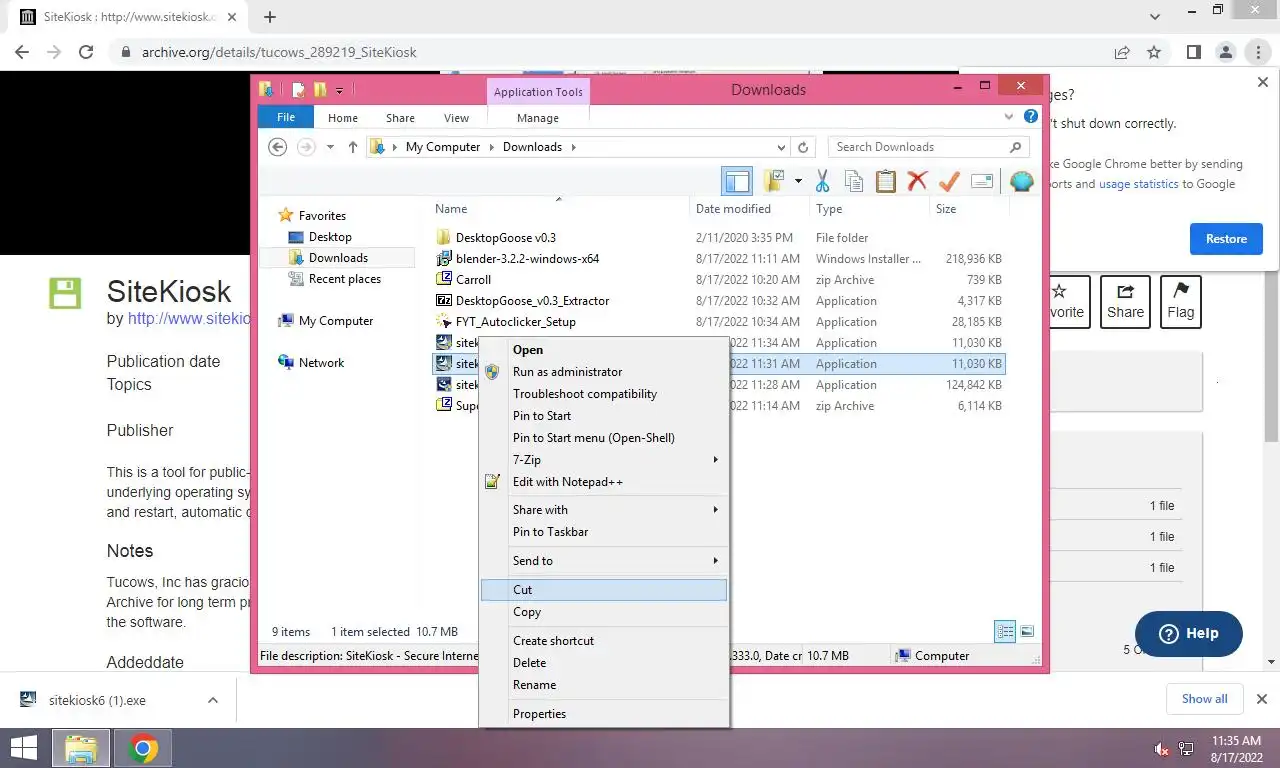Select Cut in the context menu
This screenshot has height=768, width=1280.
point(604,590)
